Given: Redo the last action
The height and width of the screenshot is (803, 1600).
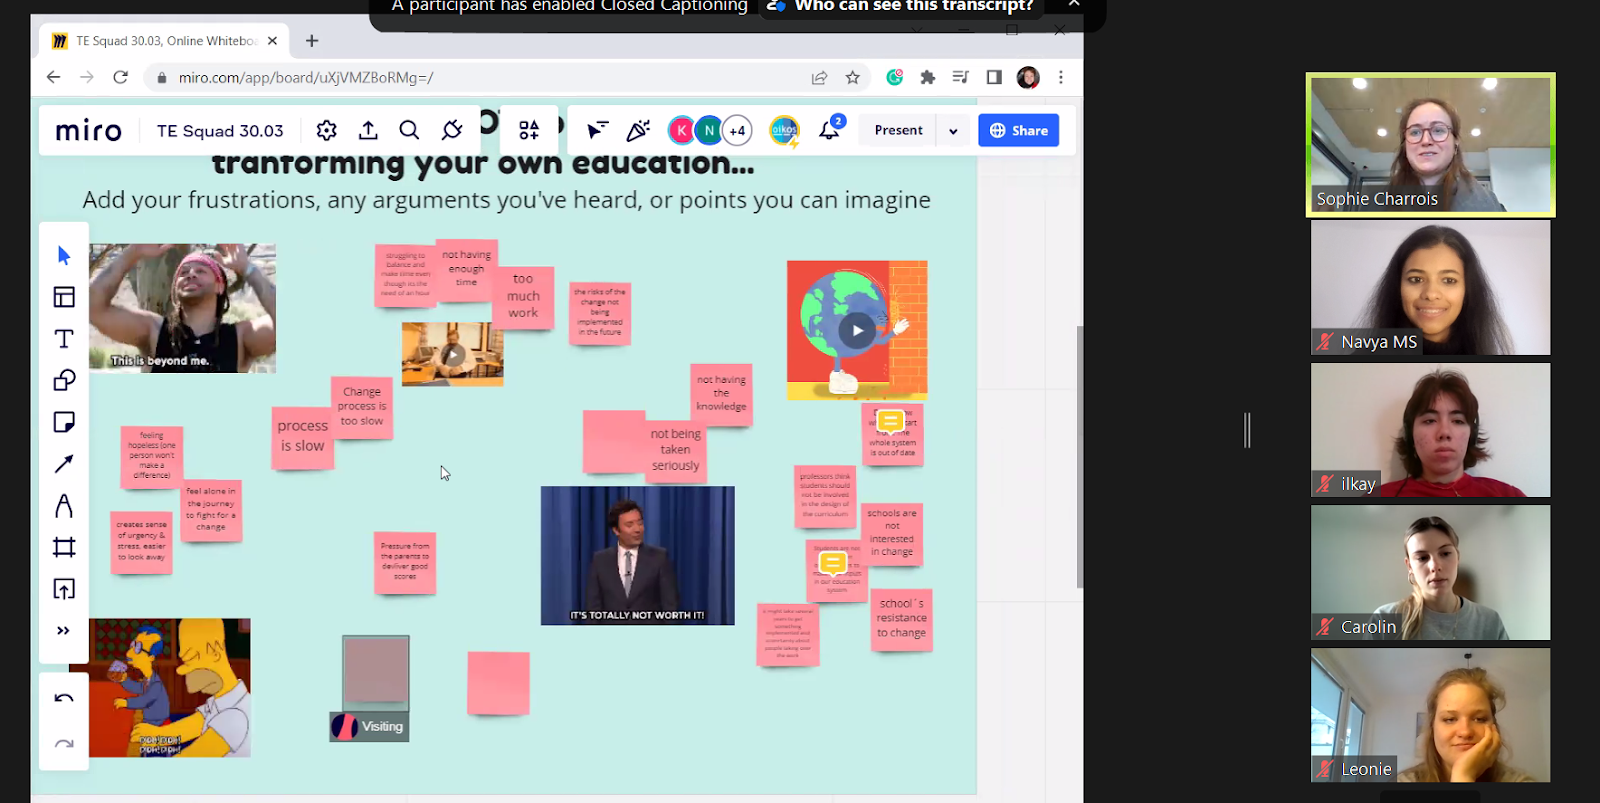Looking at the screenshot, I should point(64,745).
